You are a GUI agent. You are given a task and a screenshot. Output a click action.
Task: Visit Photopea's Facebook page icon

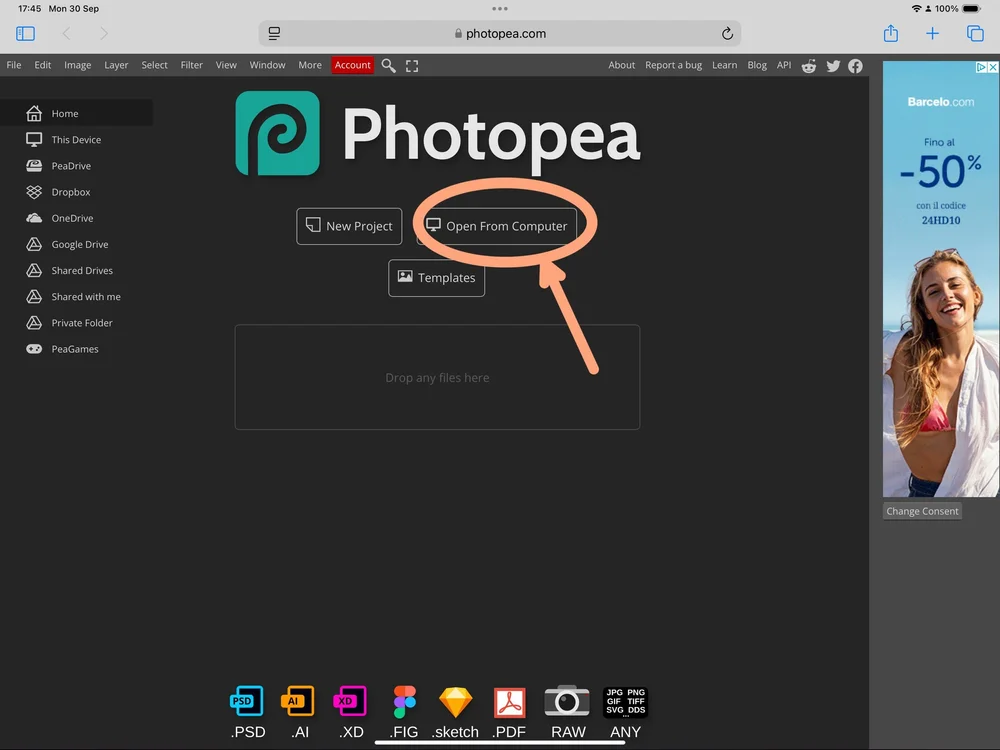855,66
